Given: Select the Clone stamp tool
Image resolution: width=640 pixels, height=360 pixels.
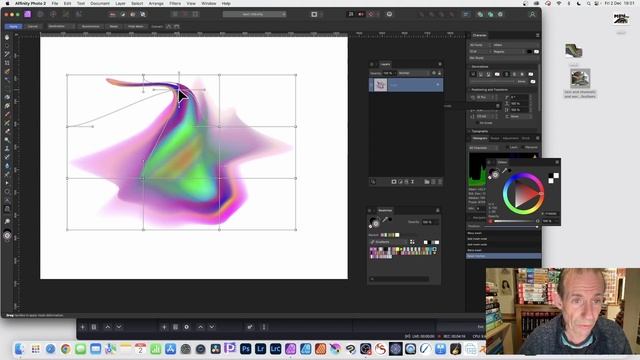Looking at the screenshot, I should 7,149.
